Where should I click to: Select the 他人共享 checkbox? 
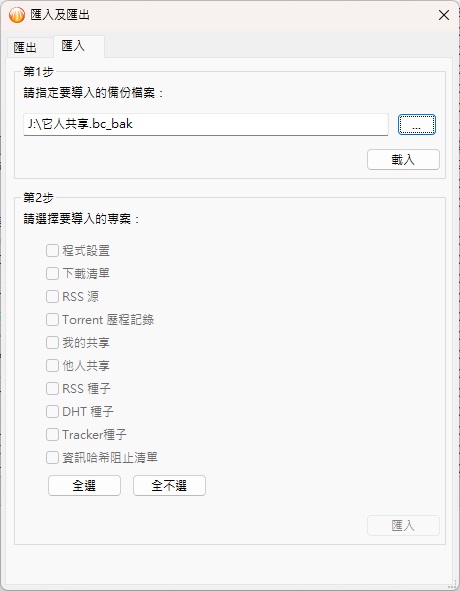point(52,366)
